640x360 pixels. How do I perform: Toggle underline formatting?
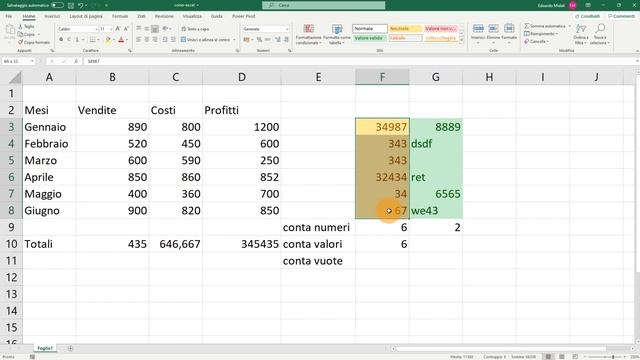77,40
